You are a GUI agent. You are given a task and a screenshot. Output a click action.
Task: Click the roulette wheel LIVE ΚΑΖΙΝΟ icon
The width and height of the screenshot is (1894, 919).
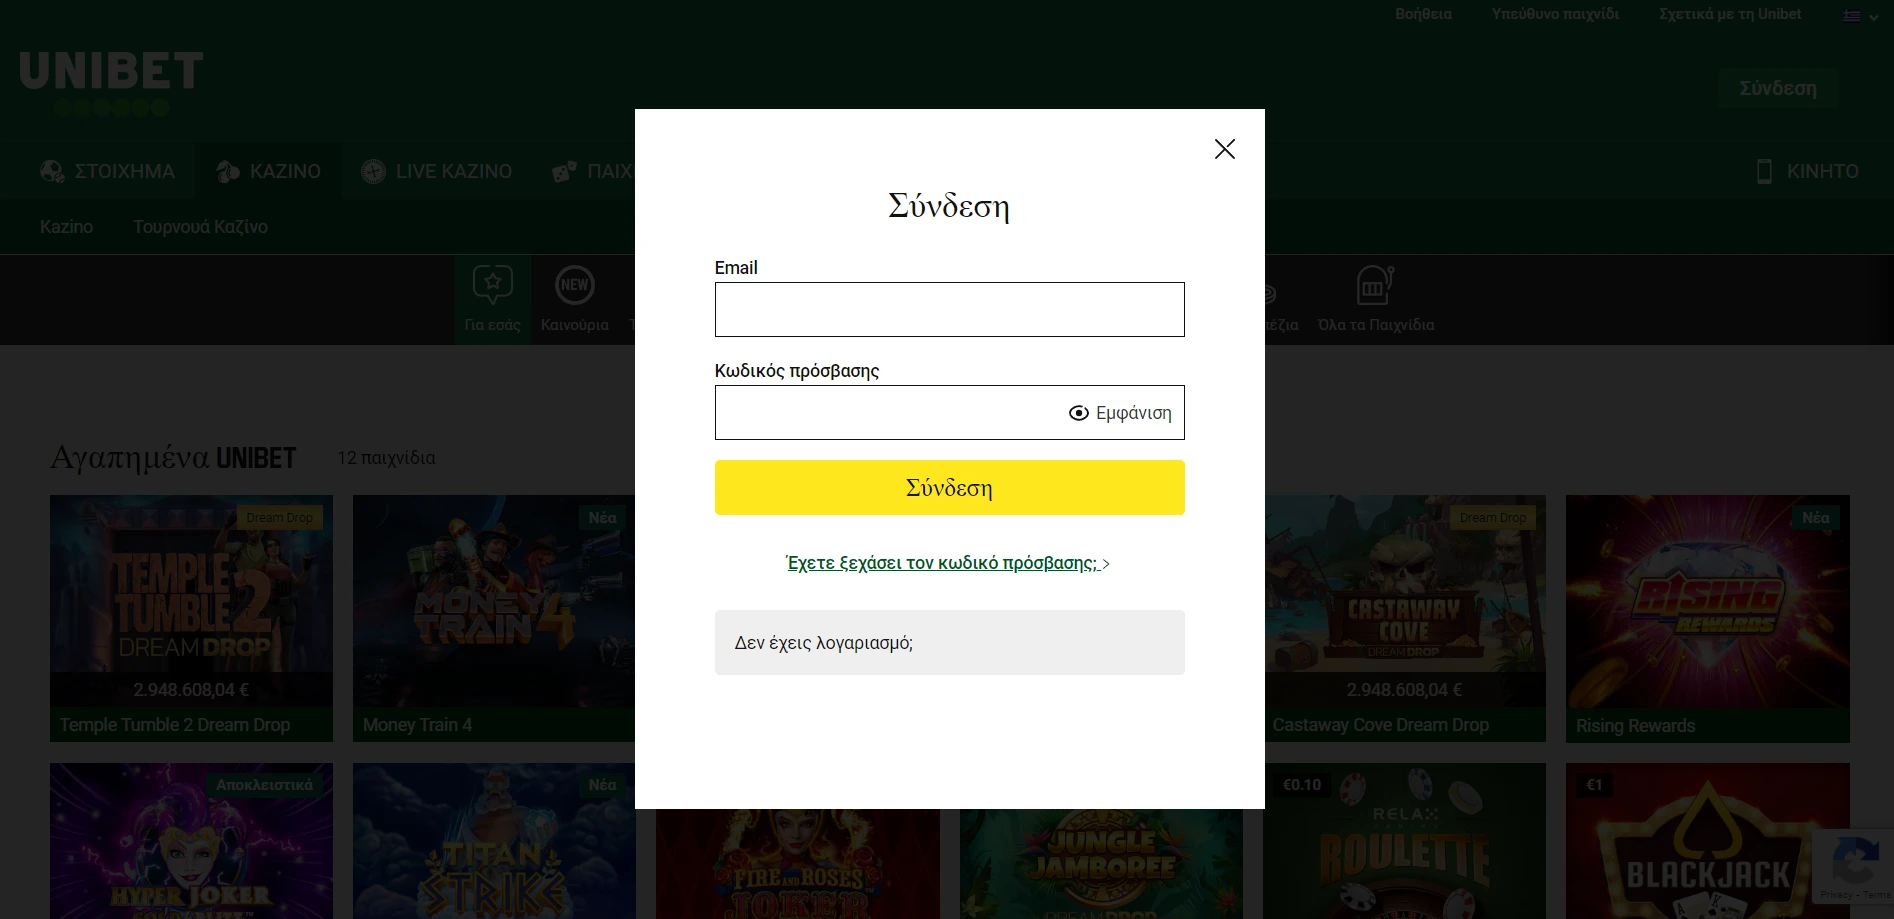point(373,171)
